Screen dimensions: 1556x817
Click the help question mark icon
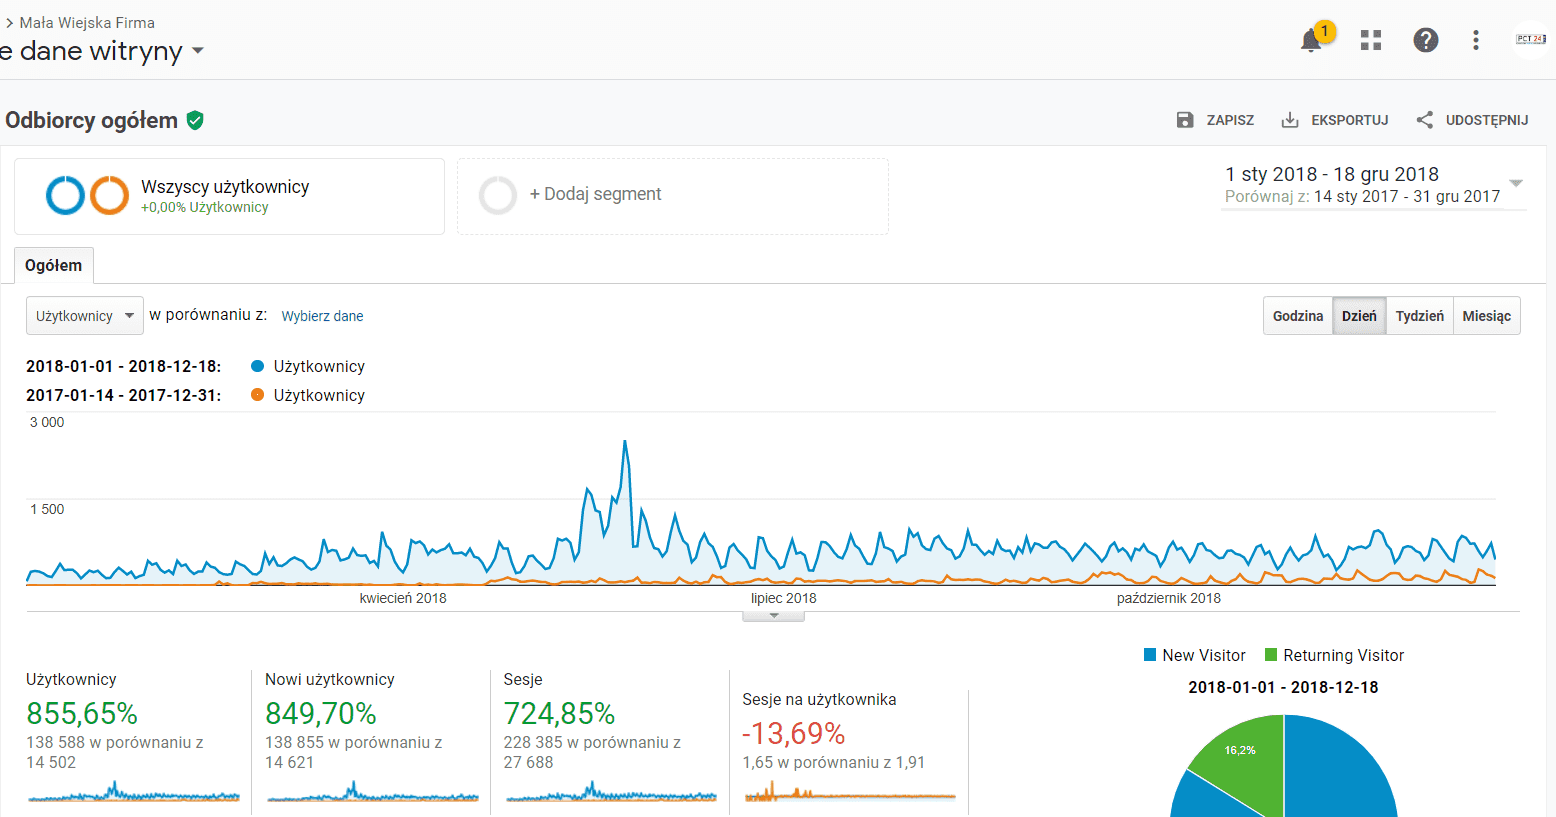[x=1425, y=40]
